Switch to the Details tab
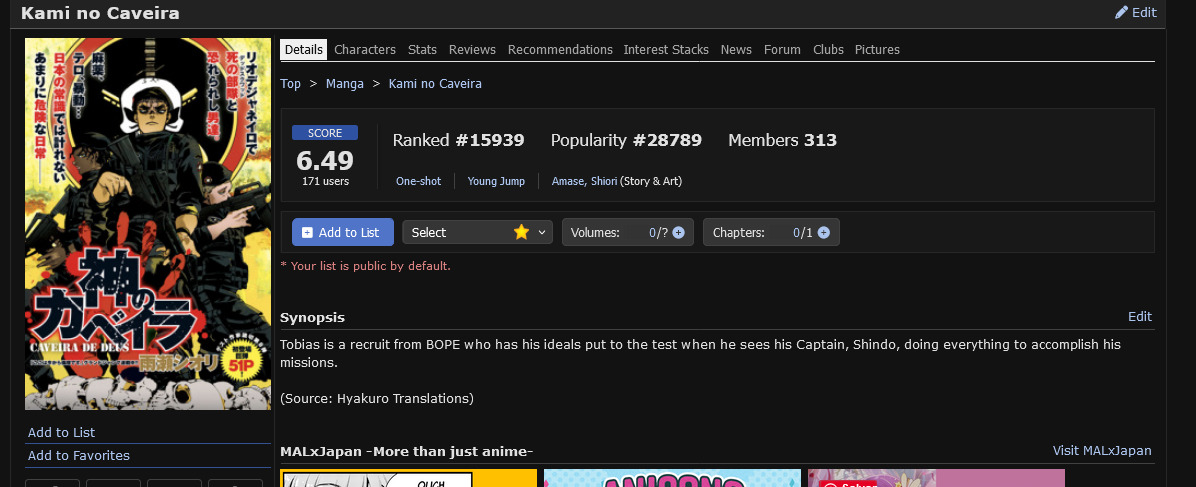The height and width of the screenshot is (487, 1196). [x=304, y=50]
